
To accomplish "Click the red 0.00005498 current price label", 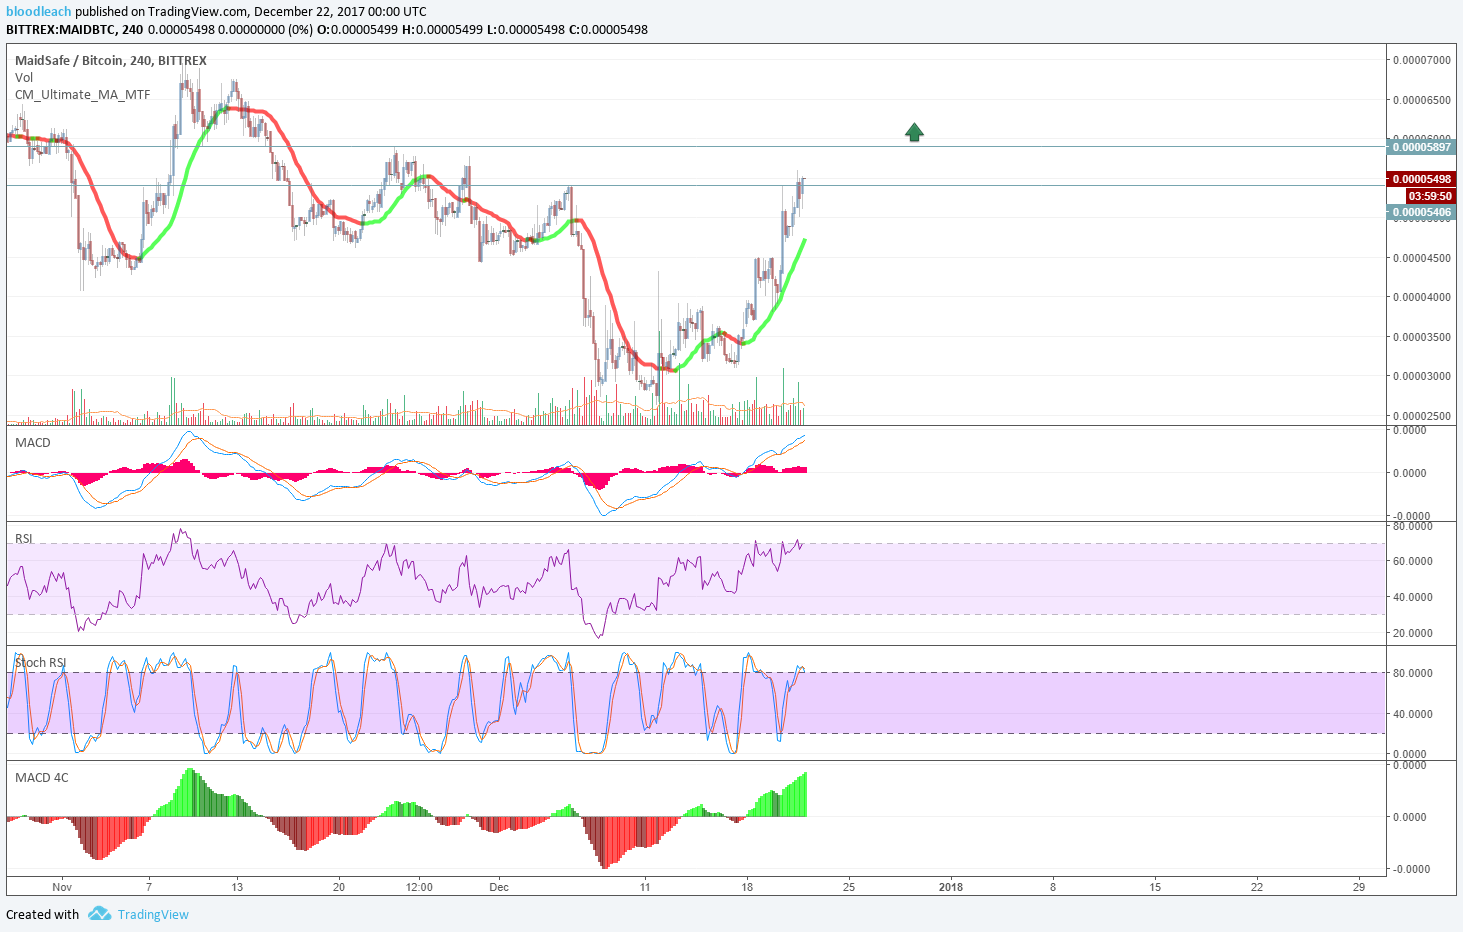I will [x=1421, y=179].
